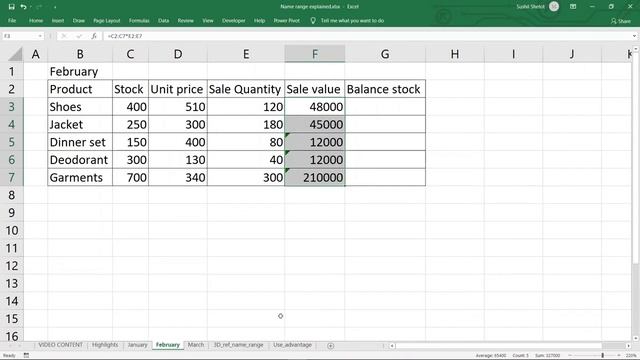This screenshot has width=640, height=360.
Task: Open the 3D_ref_name_range sheet tab
Action: [239, 345]
